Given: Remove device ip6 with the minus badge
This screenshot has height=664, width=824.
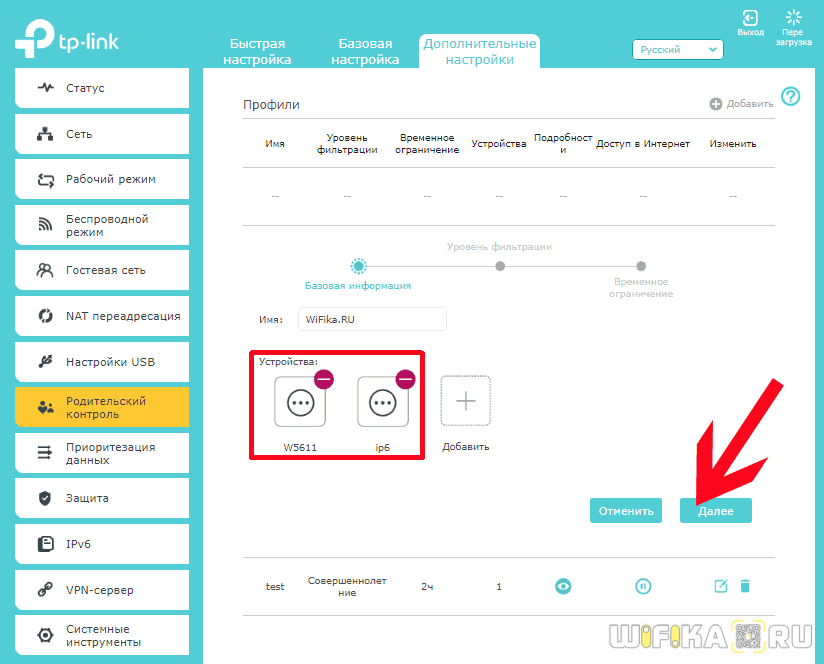Looking at the screenshot, I should pyautogui.click(x=406, y=379).
